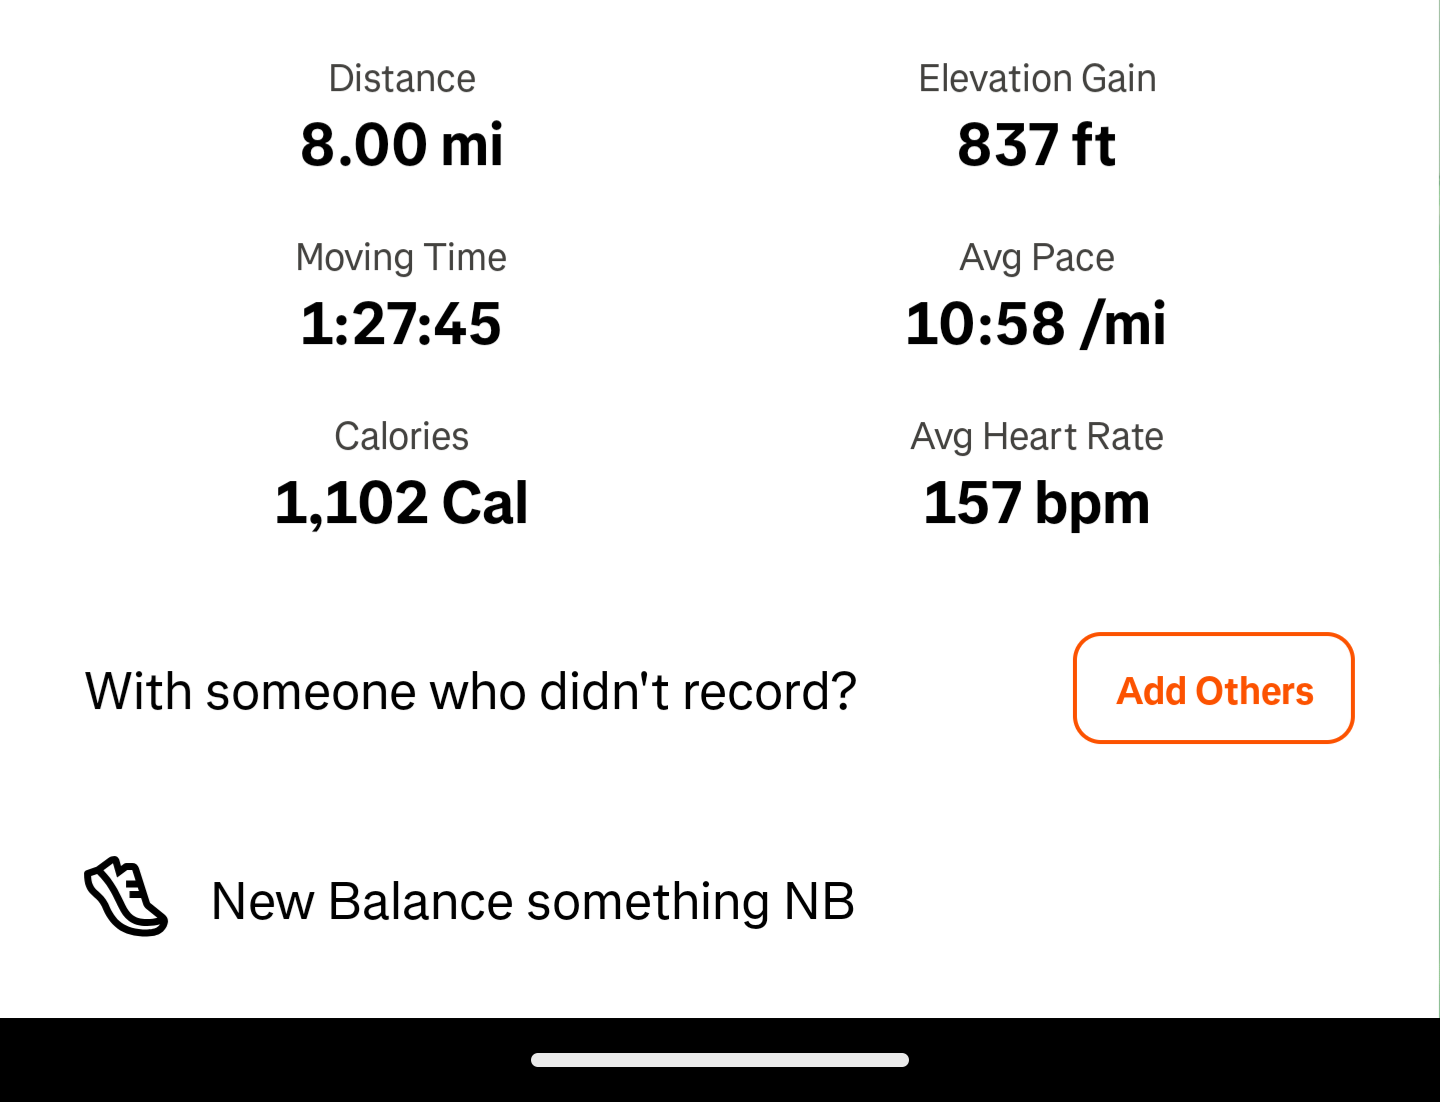Tap the 8.00 mi distance value
This screenshot has width=1440, height=1102.
coord(402,144)
